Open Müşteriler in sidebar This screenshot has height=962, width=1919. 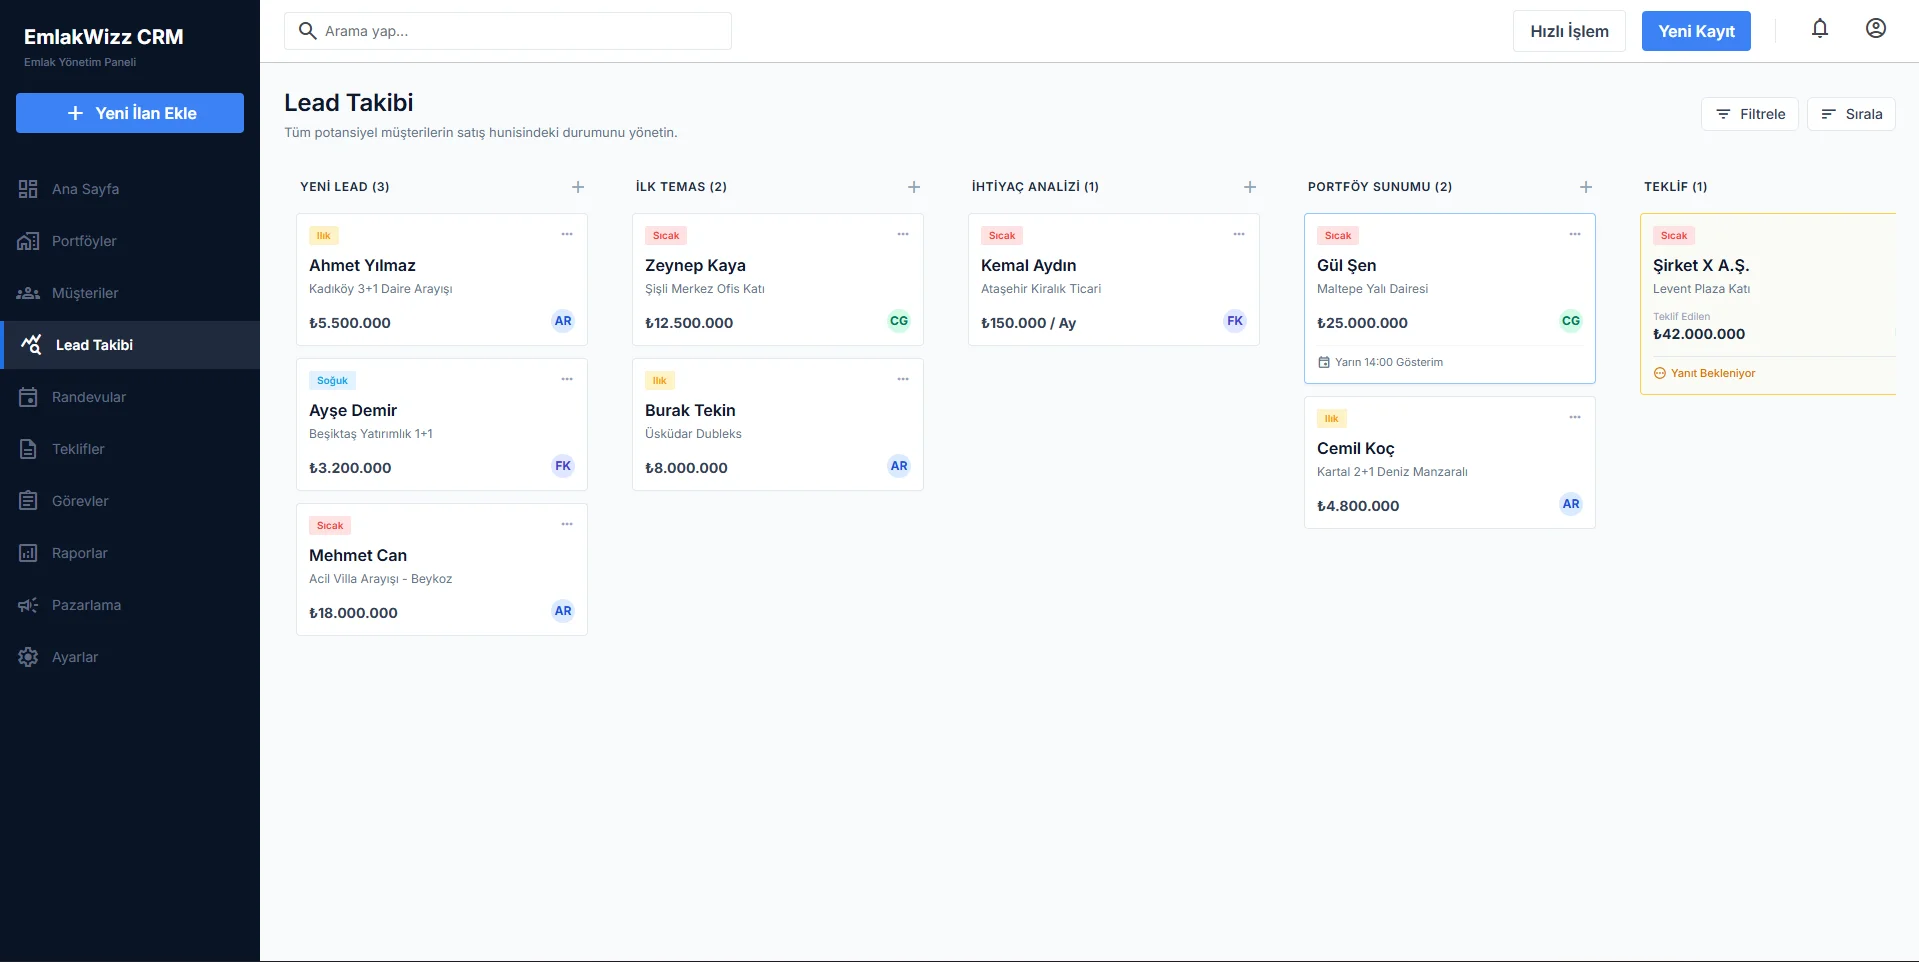pyautogui.click(x=130, y=293)
